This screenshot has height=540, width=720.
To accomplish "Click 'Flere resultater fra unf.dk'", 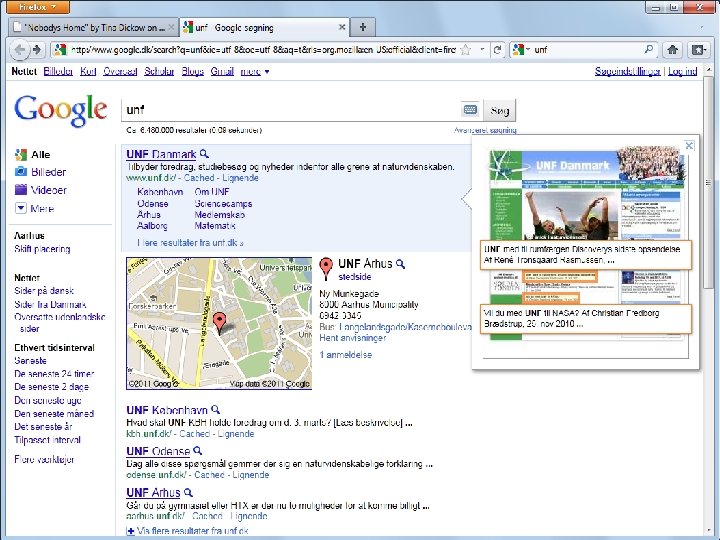I will click(191, 243).
